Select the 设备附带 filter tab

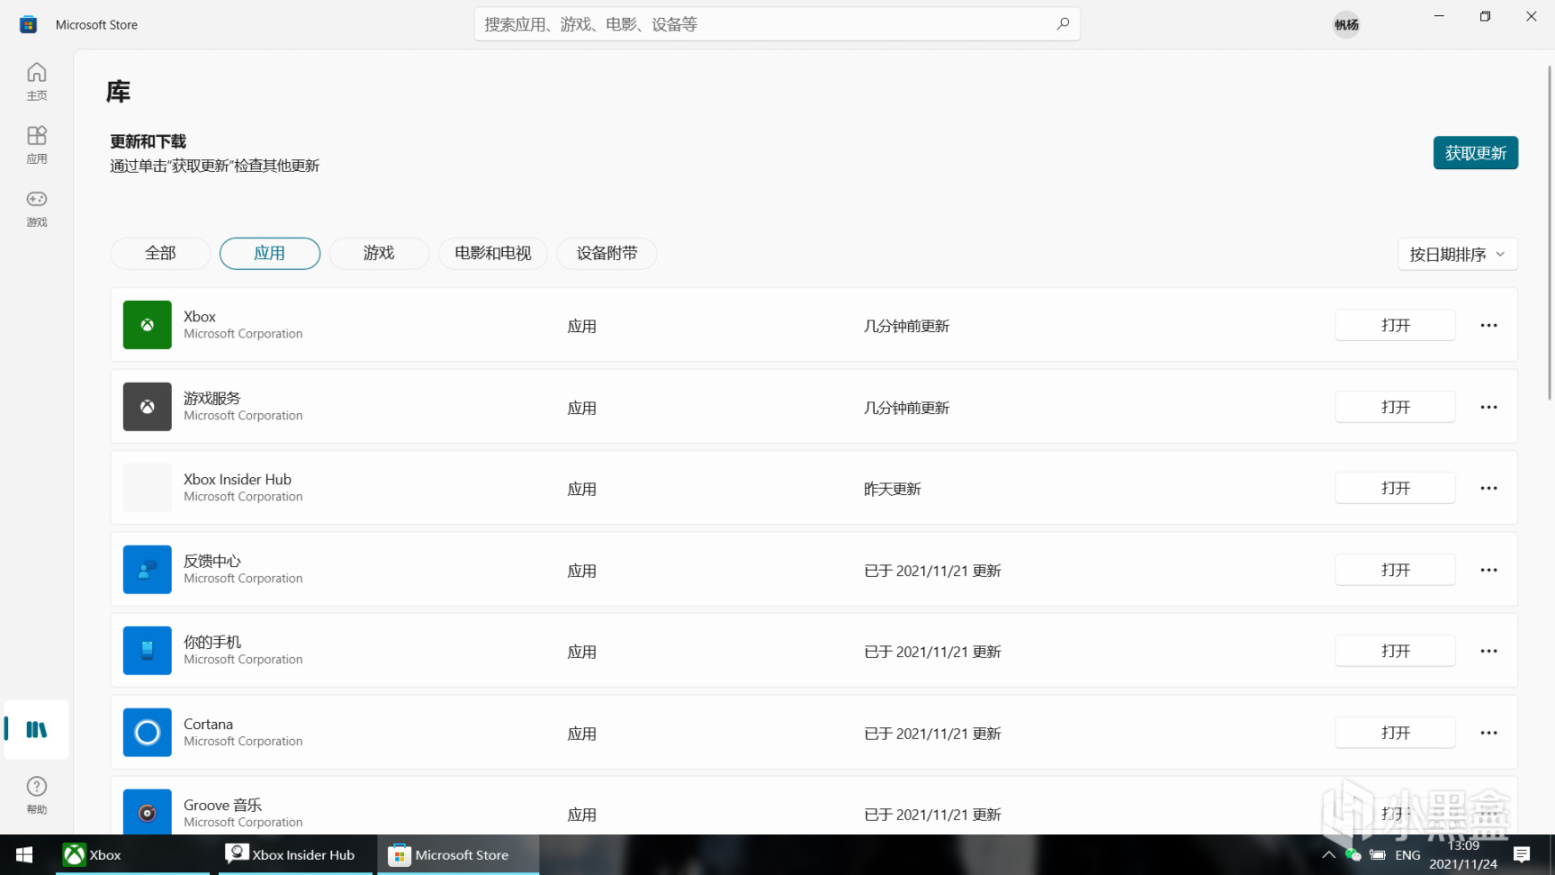point(607,253)
